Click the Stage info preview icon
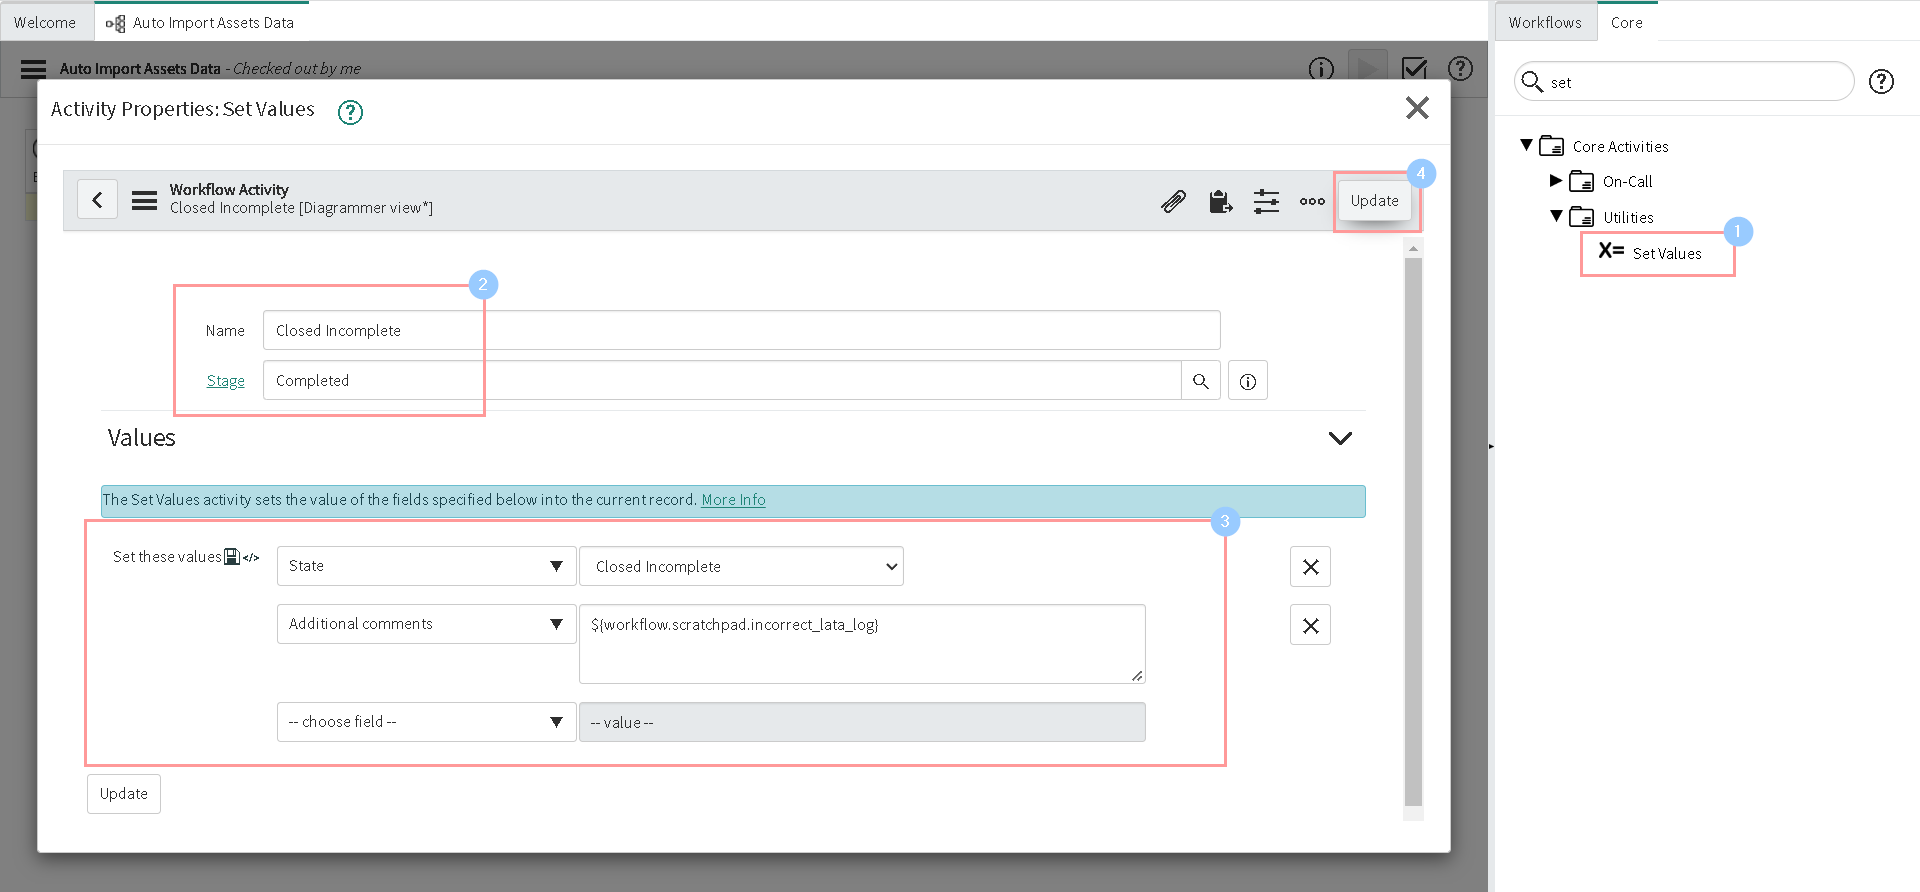The height and width of the screenshot is (892, 1920). [x=1247, y=381]
